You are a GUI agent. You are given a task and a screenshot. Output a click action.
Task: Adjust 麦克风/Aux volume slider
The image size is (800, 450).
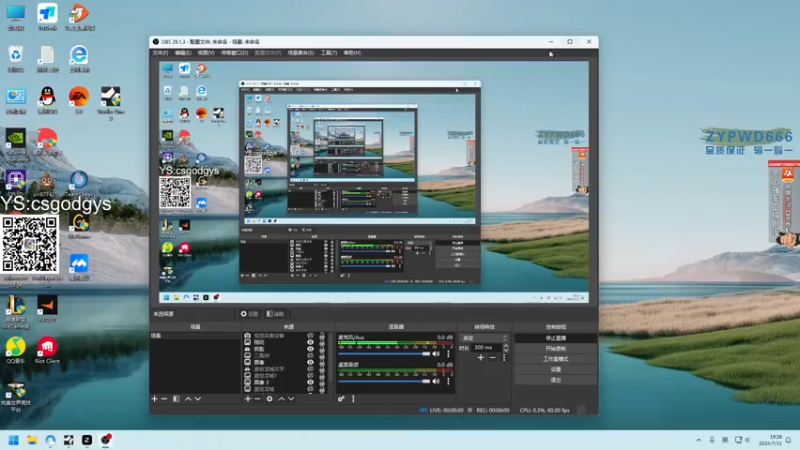point(384,354)
